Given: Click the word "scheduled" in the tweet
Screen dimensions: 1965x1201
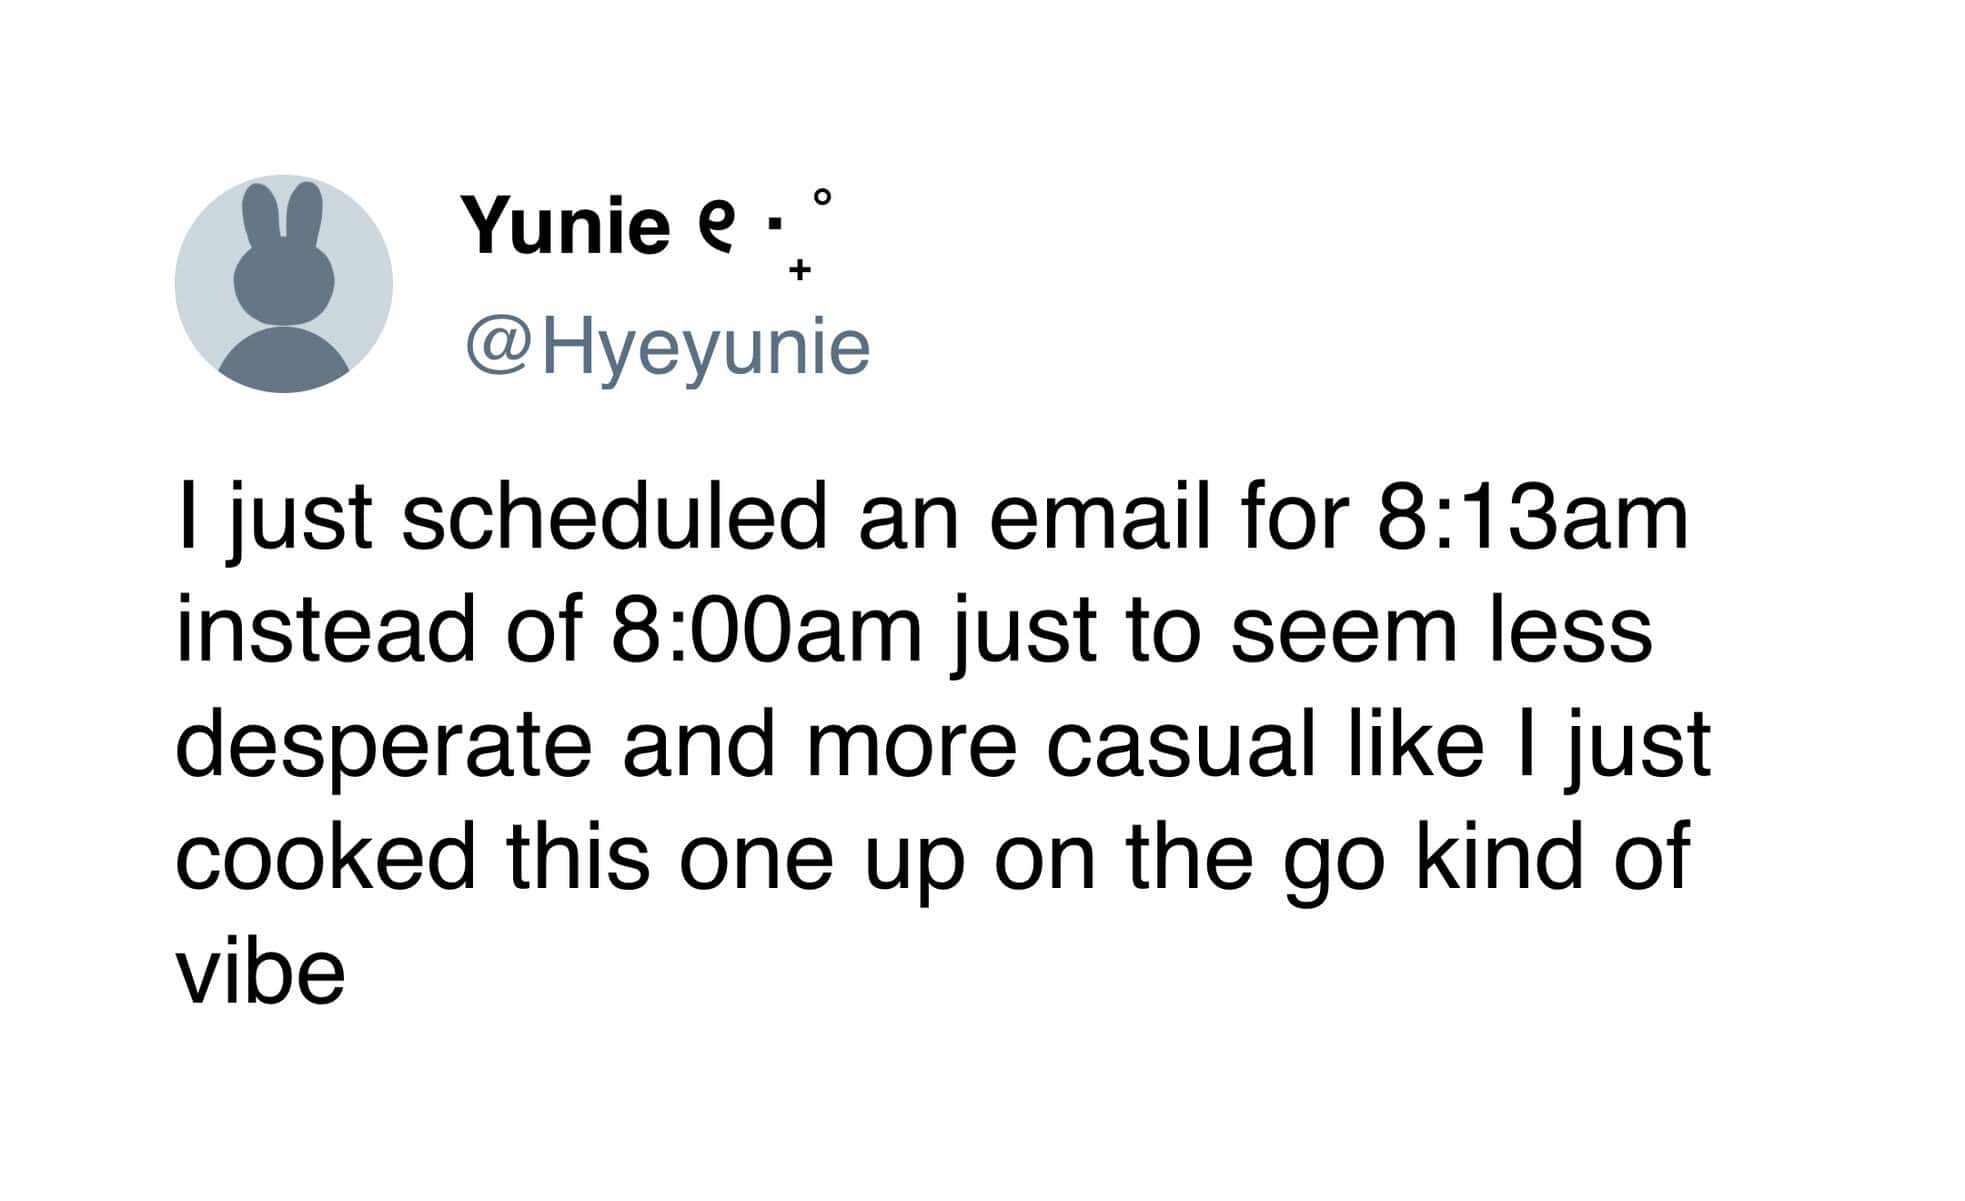Looking at the screenshot, I should click(614, 517).
